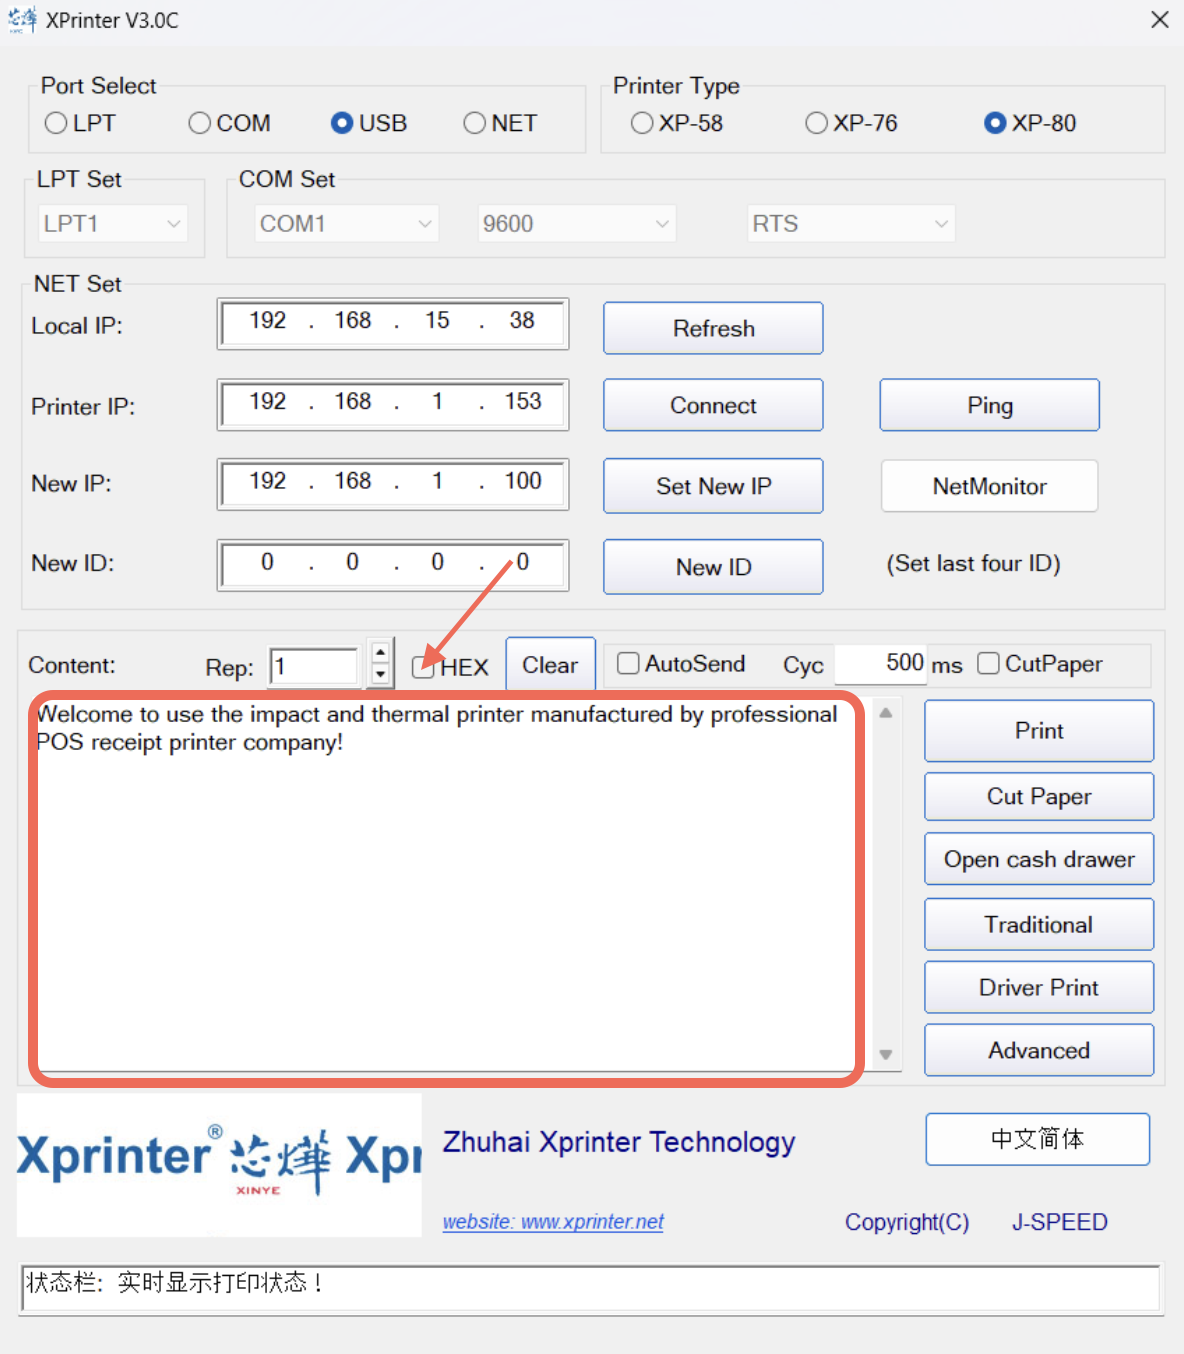Expand the RTS flow control dropdown

point(850,224)
